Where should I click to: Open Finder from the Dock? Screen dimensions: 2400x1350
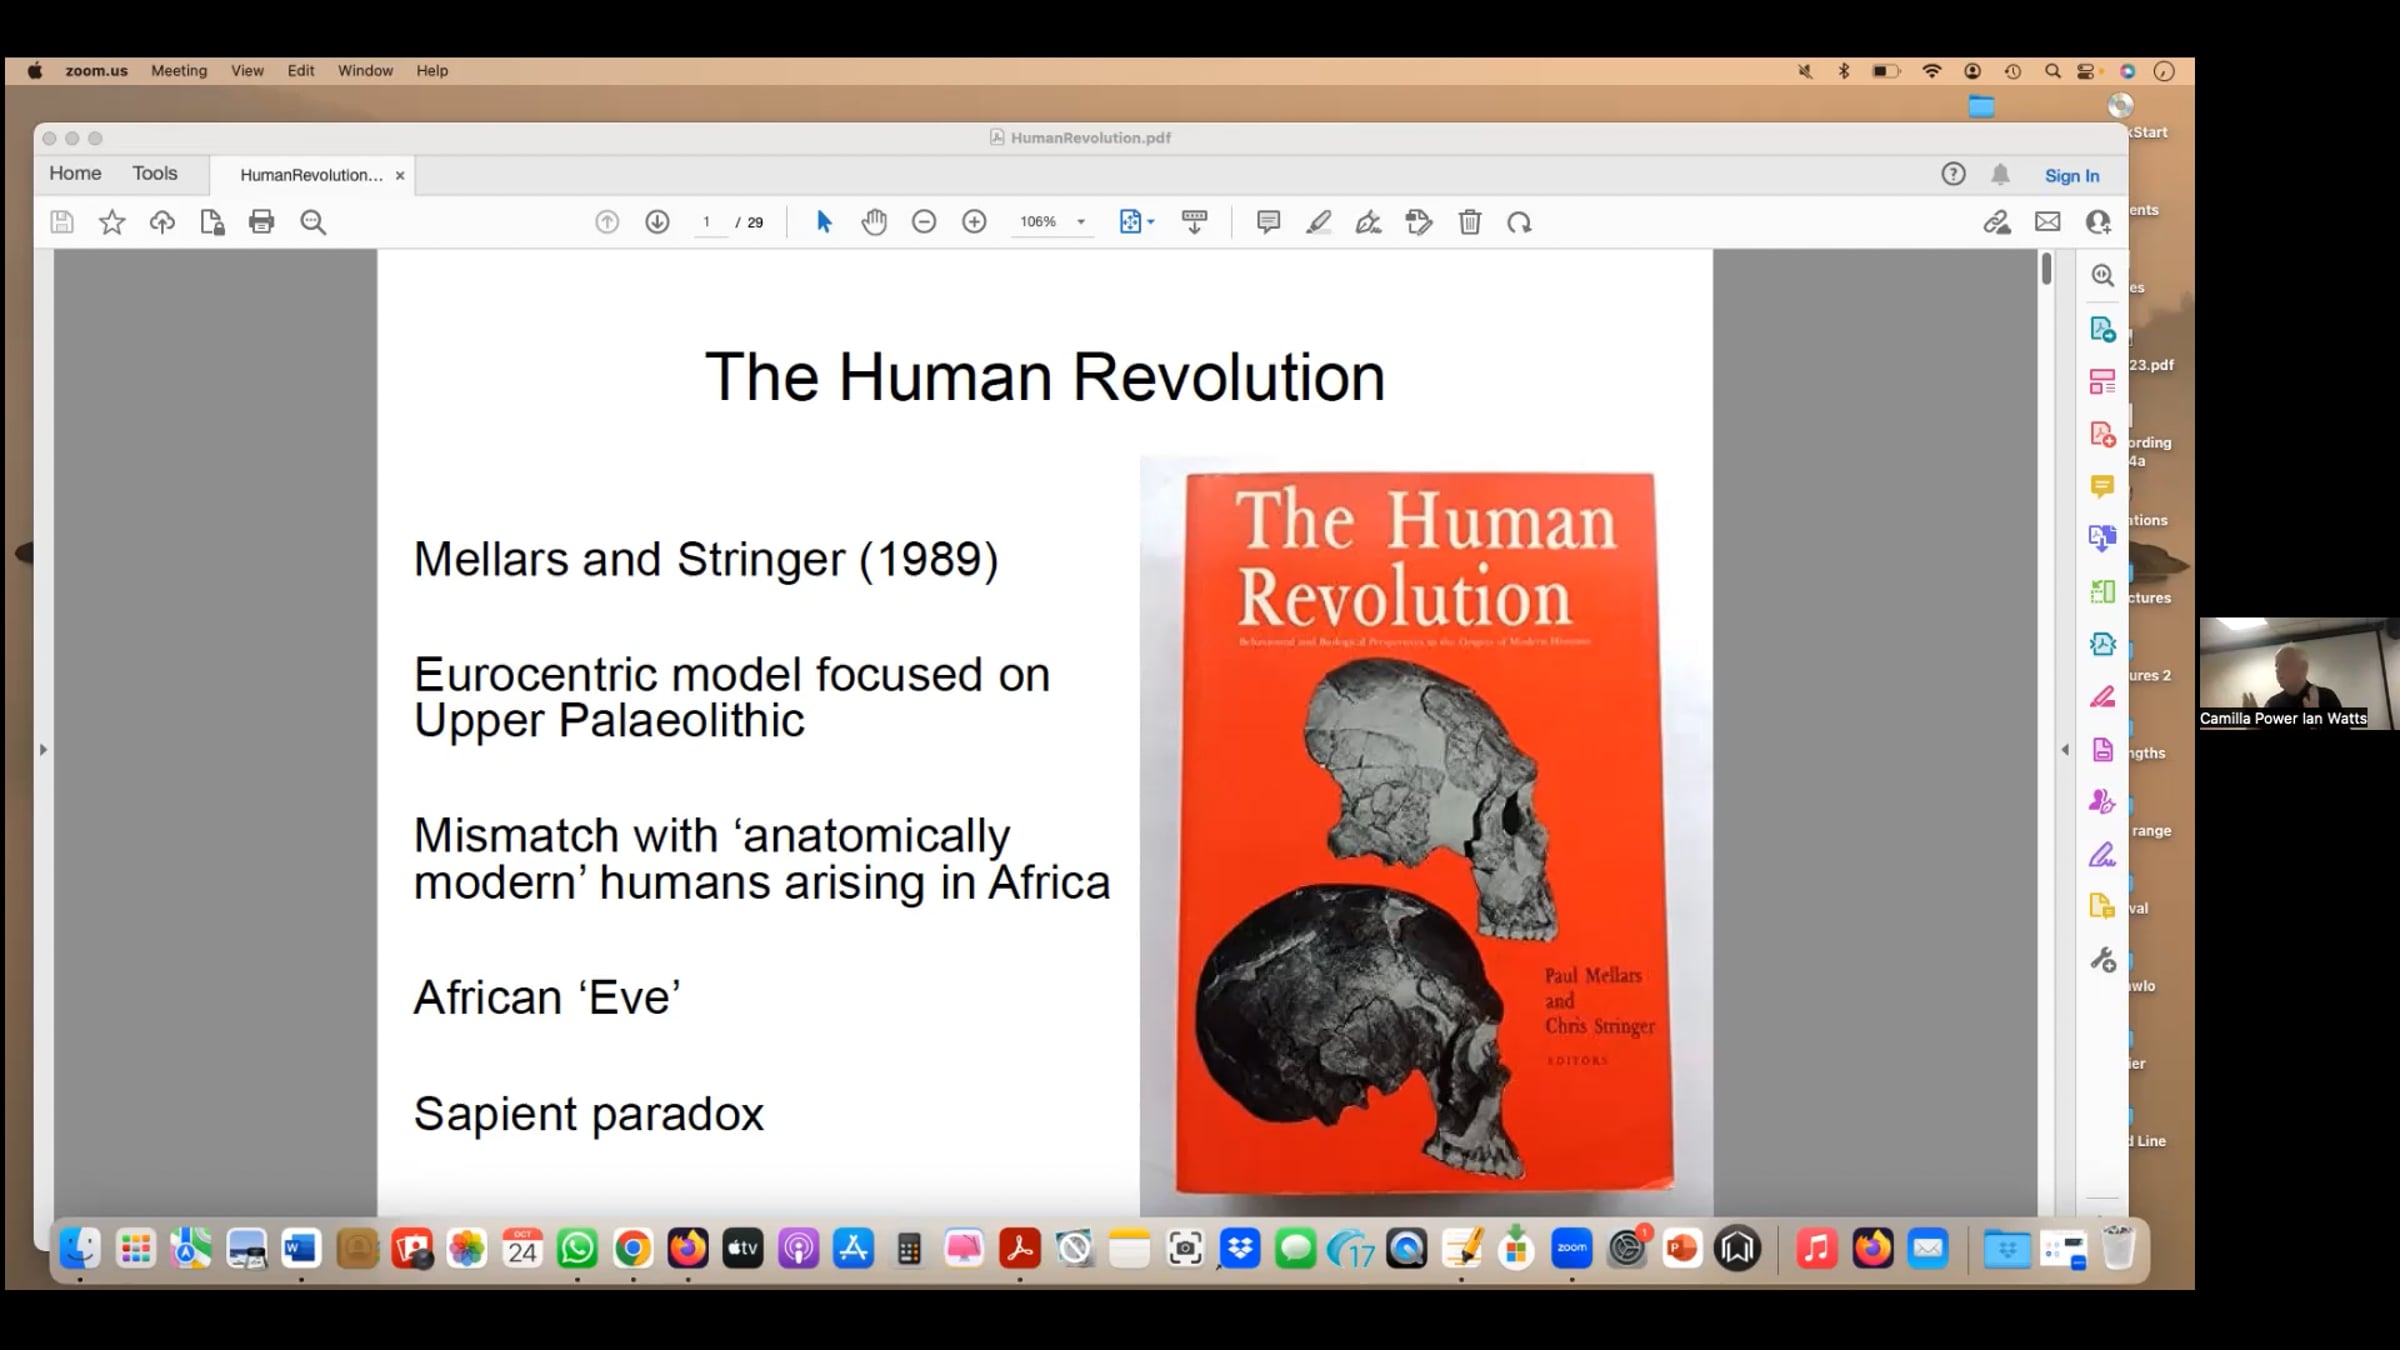pos(80,1248)
